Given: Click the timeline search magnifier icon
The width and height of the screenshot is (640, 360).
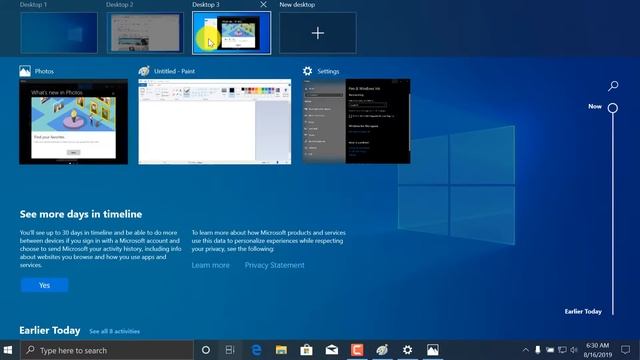Looking at the screenshot, I should pos(613,86).
